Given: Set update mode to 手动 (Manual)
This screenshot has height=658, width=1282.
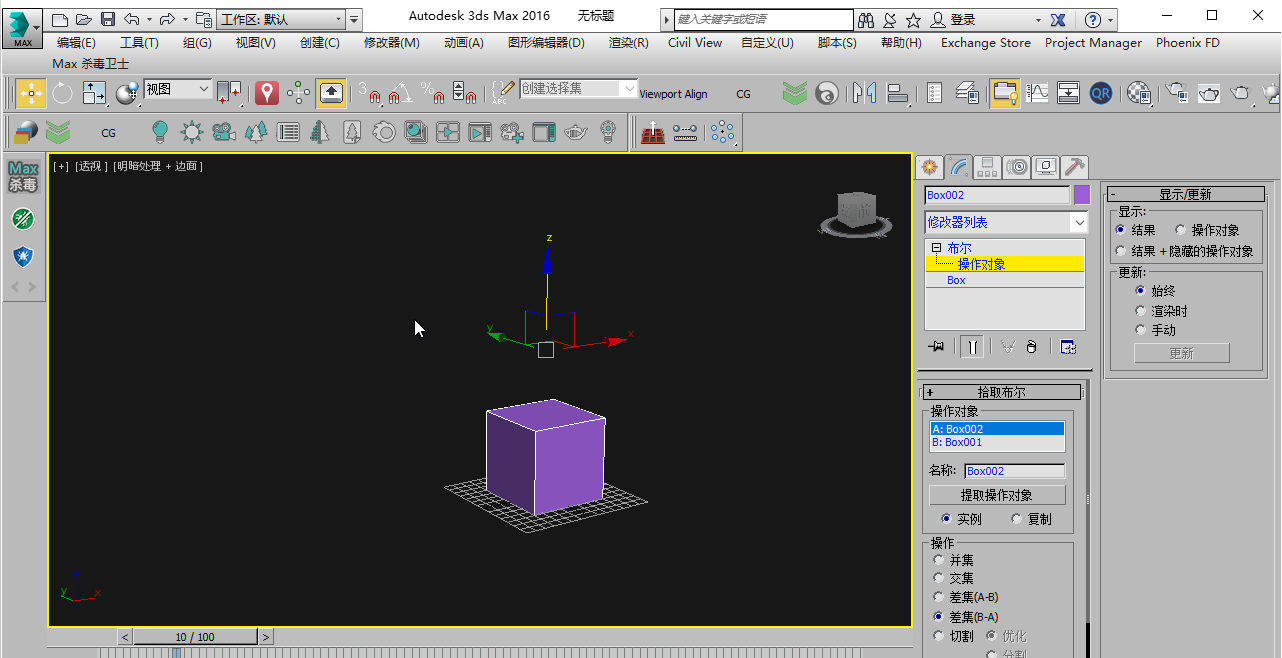Looking at the screenshot, I should click(x=1140, y=330).
